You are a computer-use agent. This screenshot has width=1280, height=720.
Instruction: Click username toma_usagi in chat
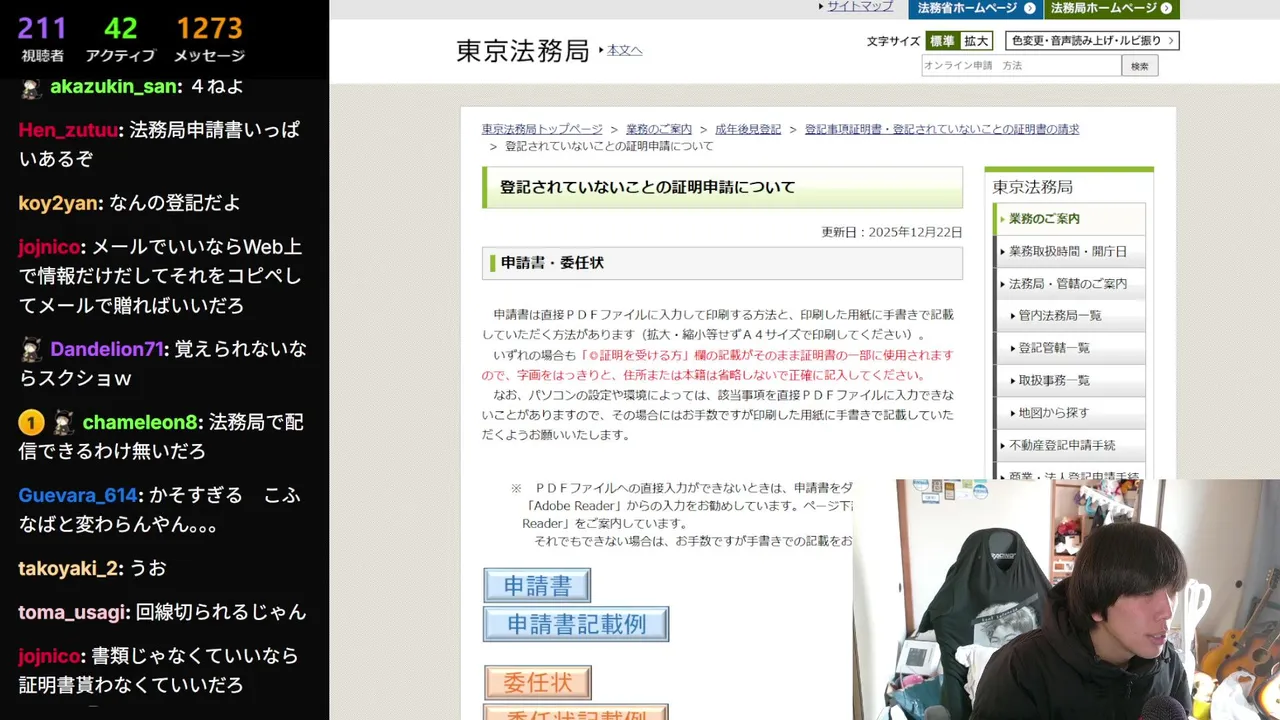pos(72,612)
